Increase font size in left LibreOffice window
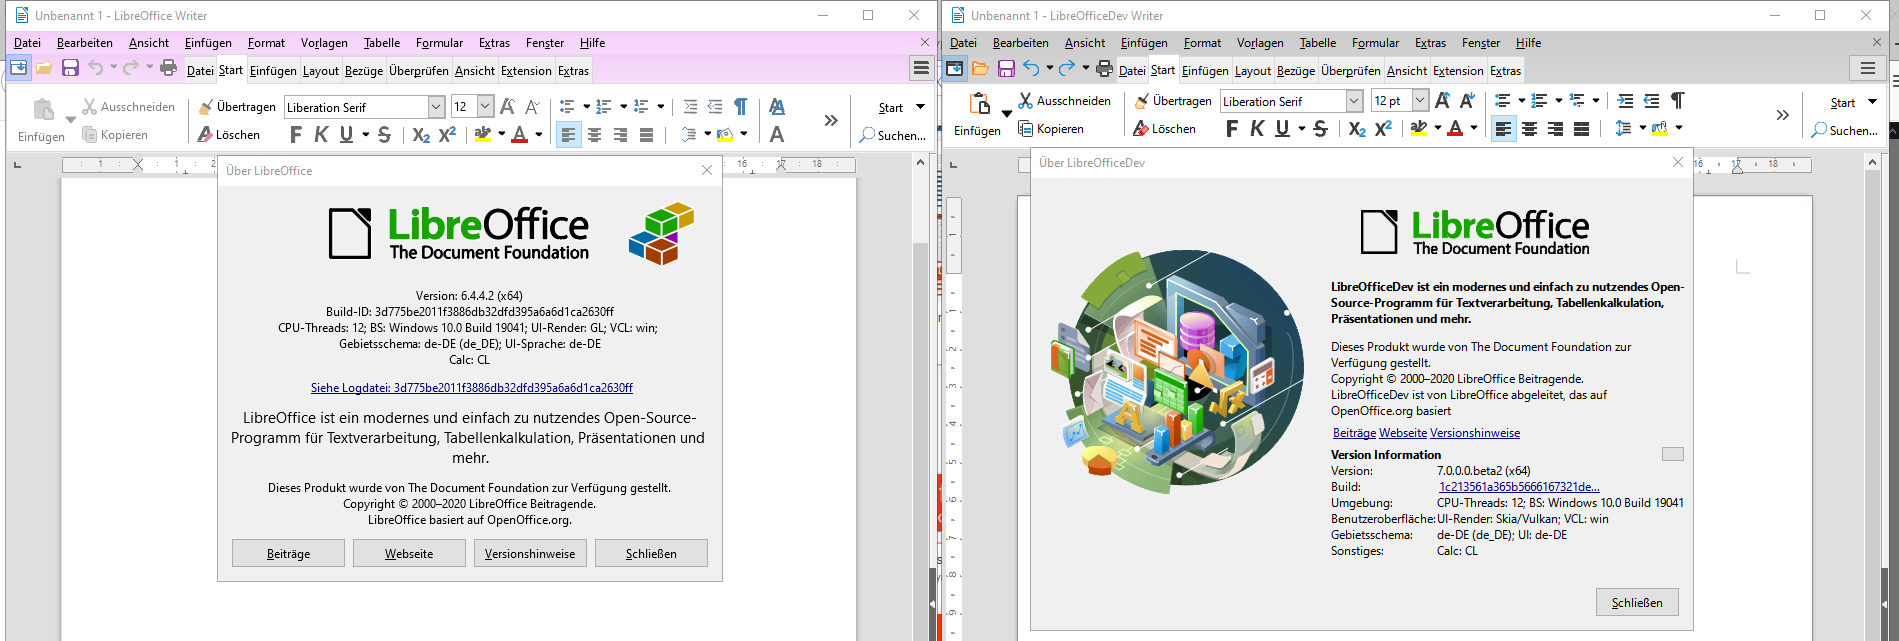 click(x=507, y=107)
